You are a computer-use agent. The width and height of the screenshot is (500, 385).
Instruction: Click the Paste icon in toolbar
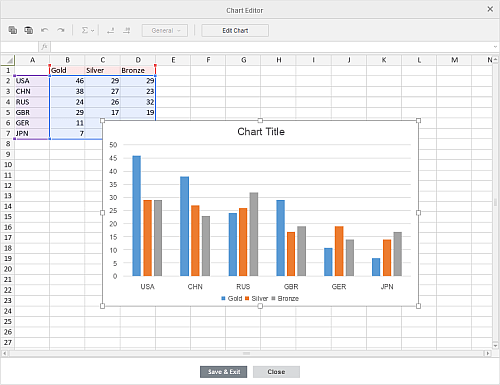[x=29, y=30]
